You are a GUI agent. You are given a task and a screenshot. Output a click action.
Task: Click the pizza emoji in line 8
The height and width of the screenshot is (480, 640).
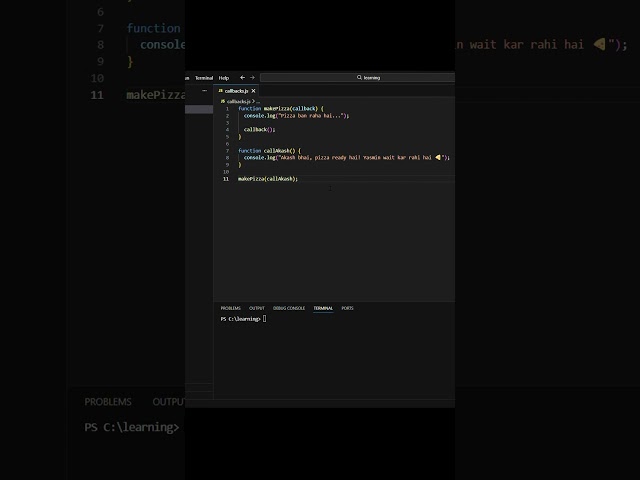tap(438, 157)
